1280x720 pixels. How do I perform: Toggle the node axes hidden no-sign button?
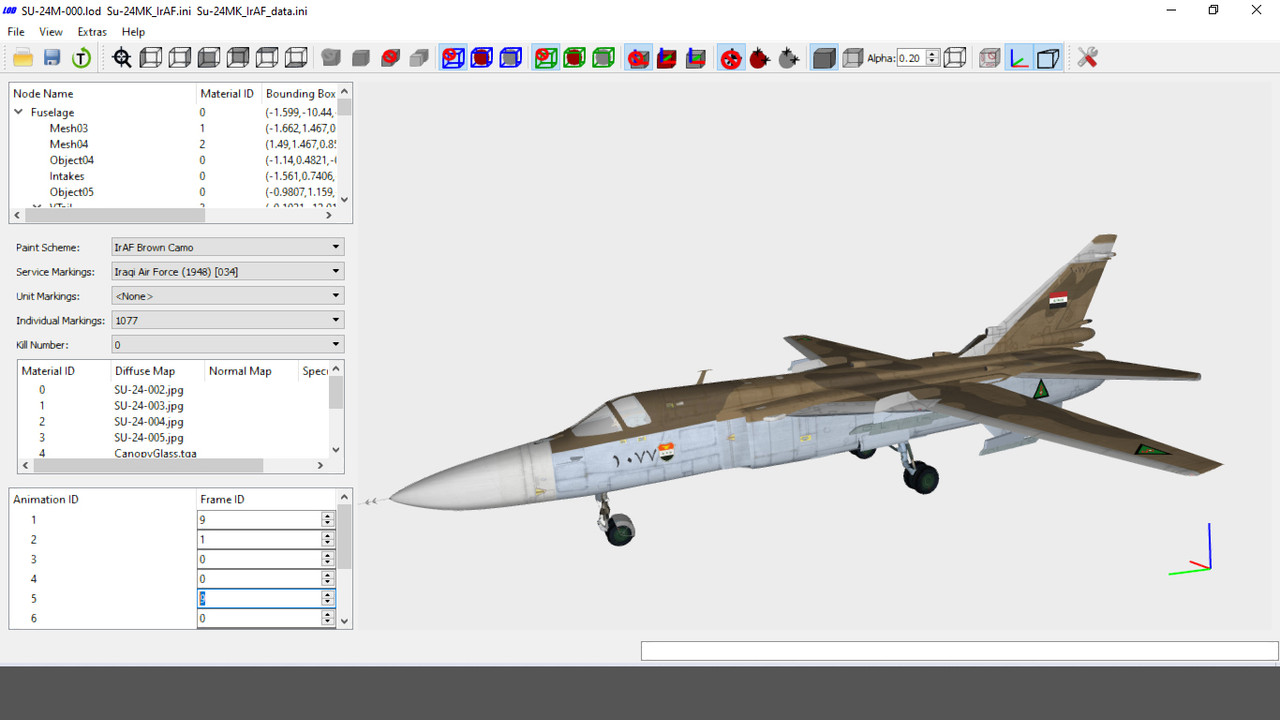coord(638,58)
